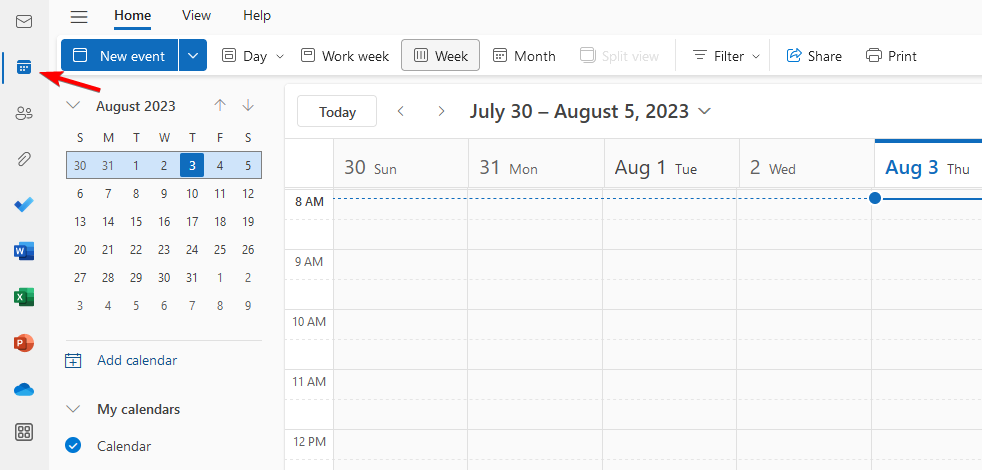
Task: Select August 15 in mini calendar
Action: point(136,222)
